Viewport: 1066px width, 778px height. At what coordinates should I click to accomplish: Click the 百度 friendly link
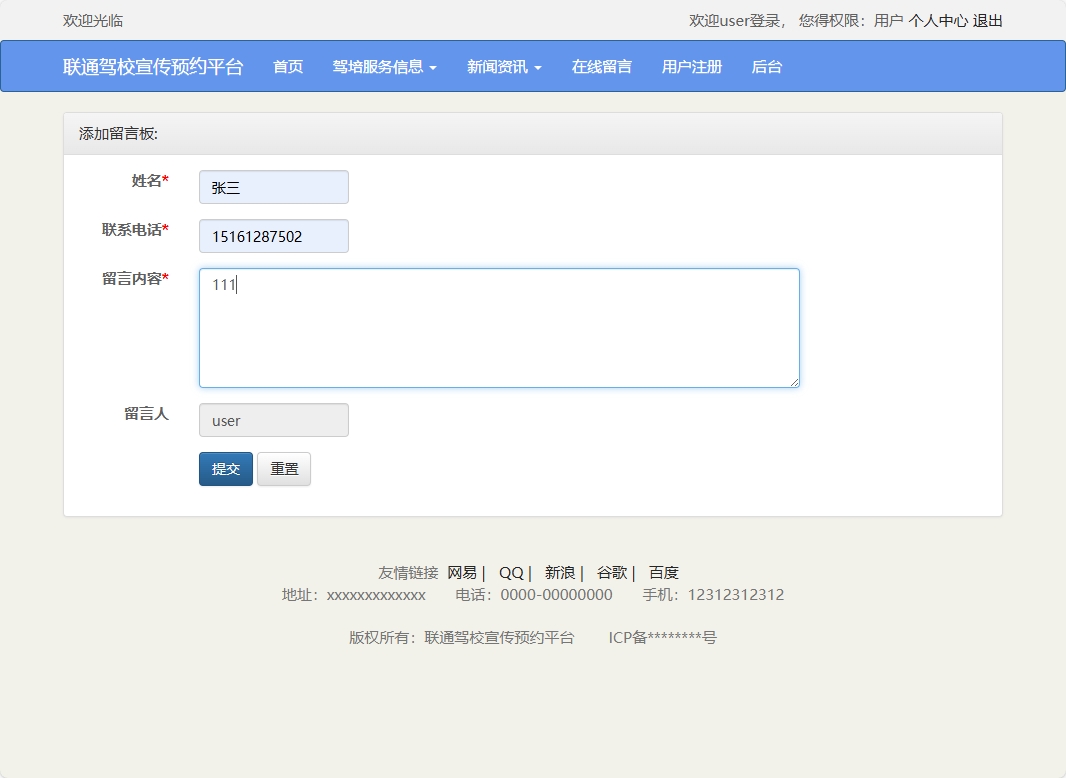point(665,572)
